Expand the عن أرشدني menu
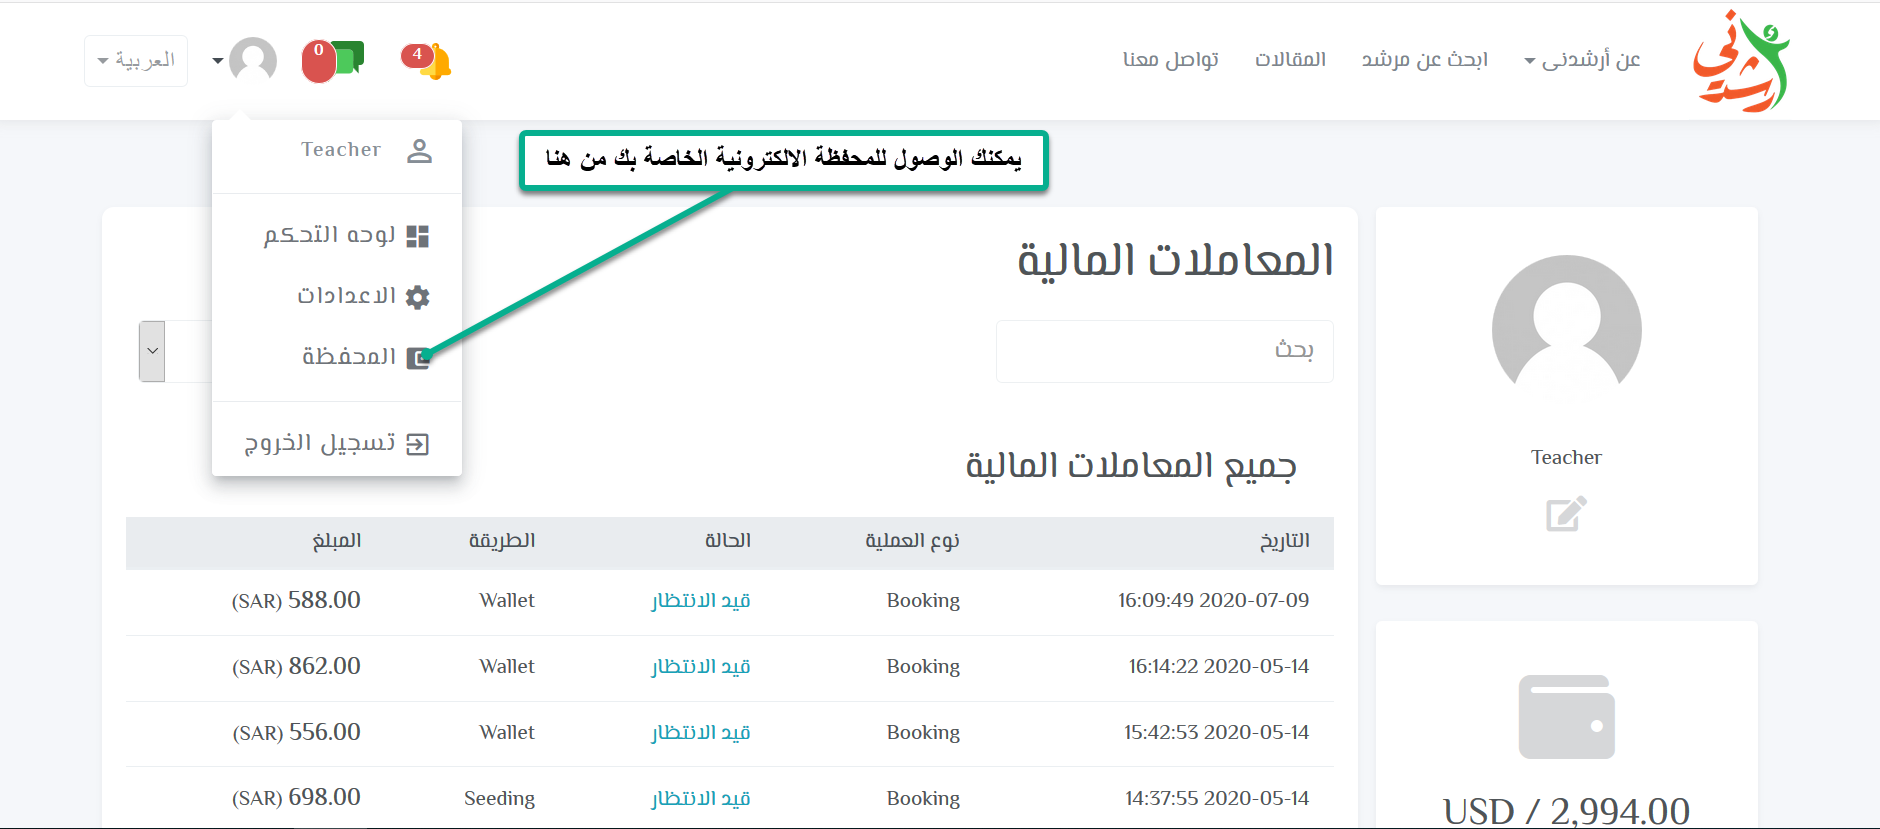1880x829 pixels. point(1582,60)
